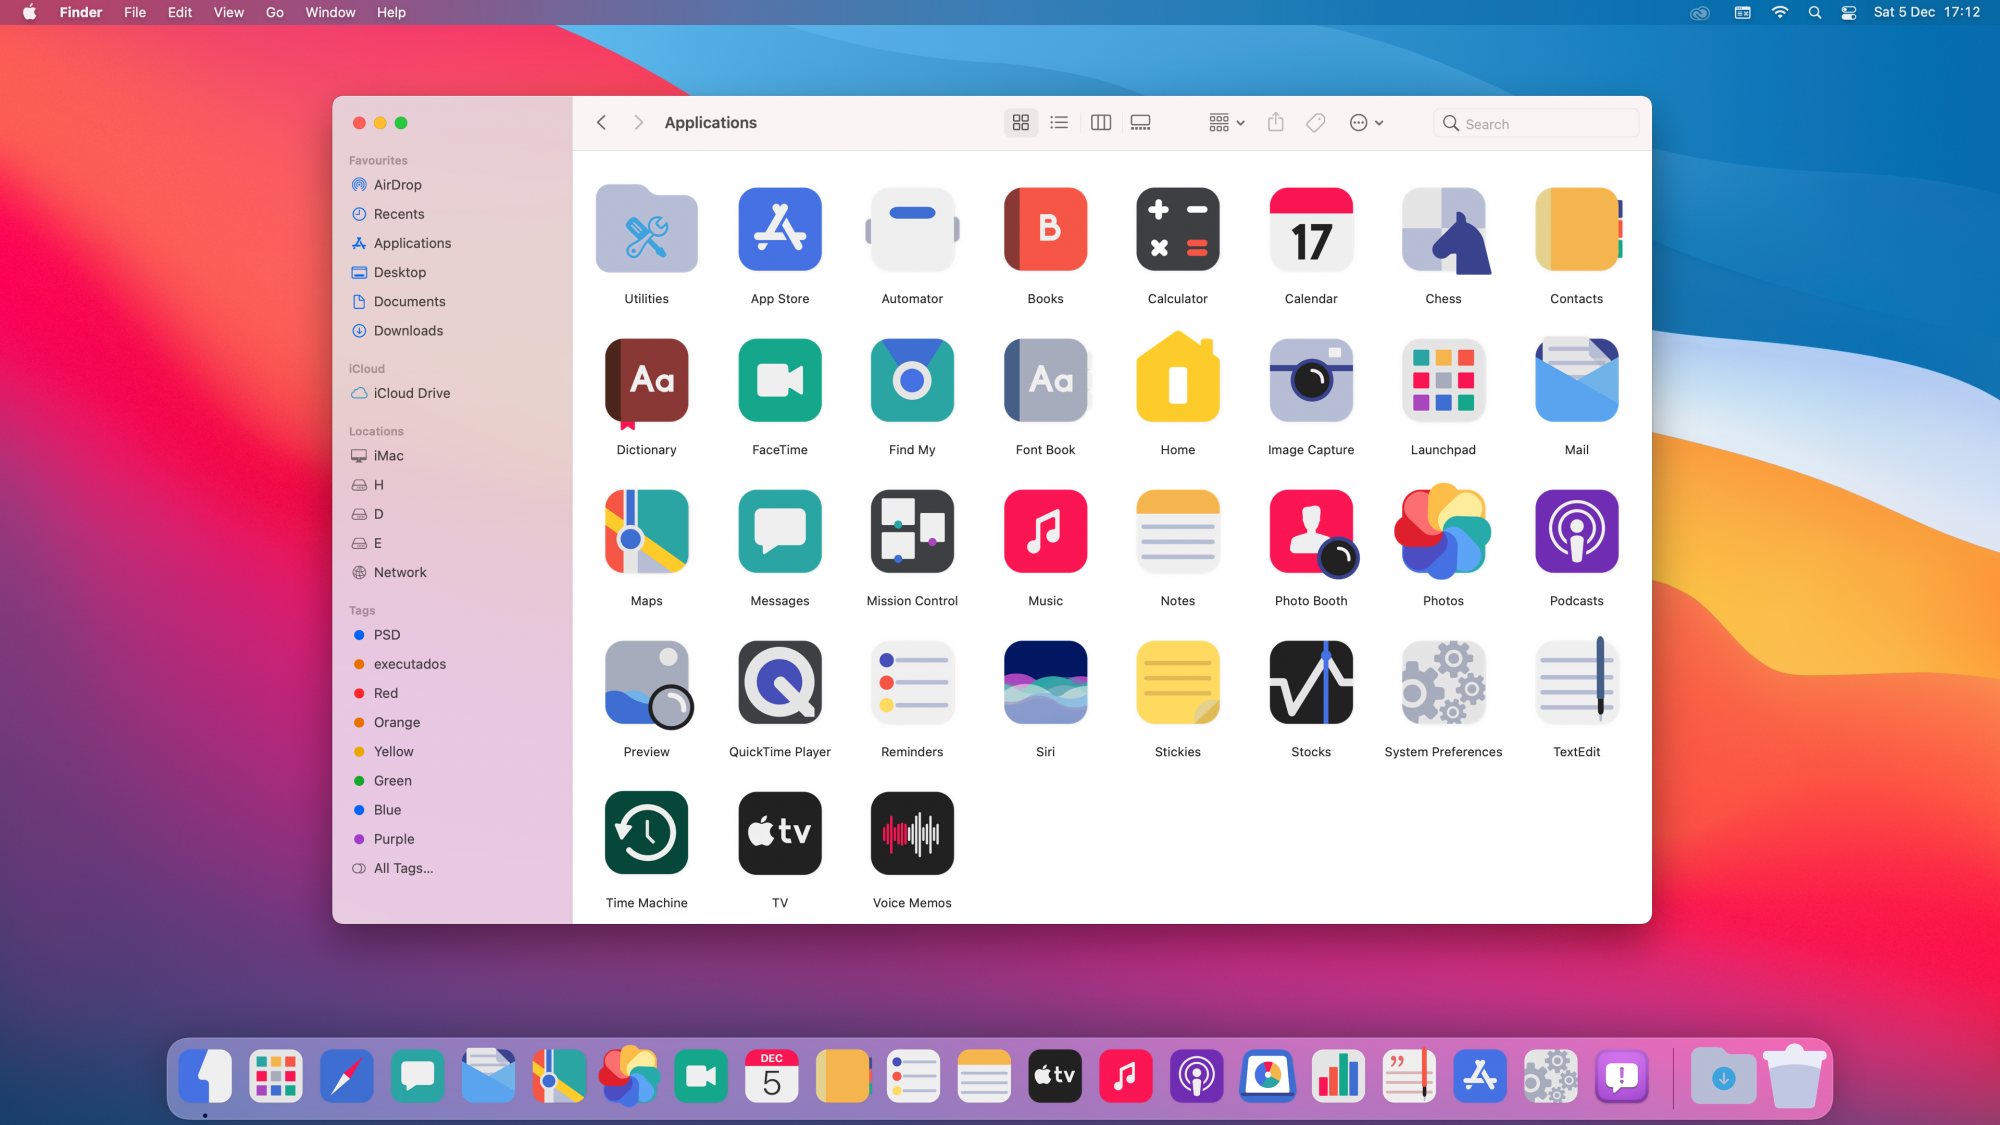2000x1125 pixels.
Task: Open the Group By dropdown
Action: point(1226,122)
